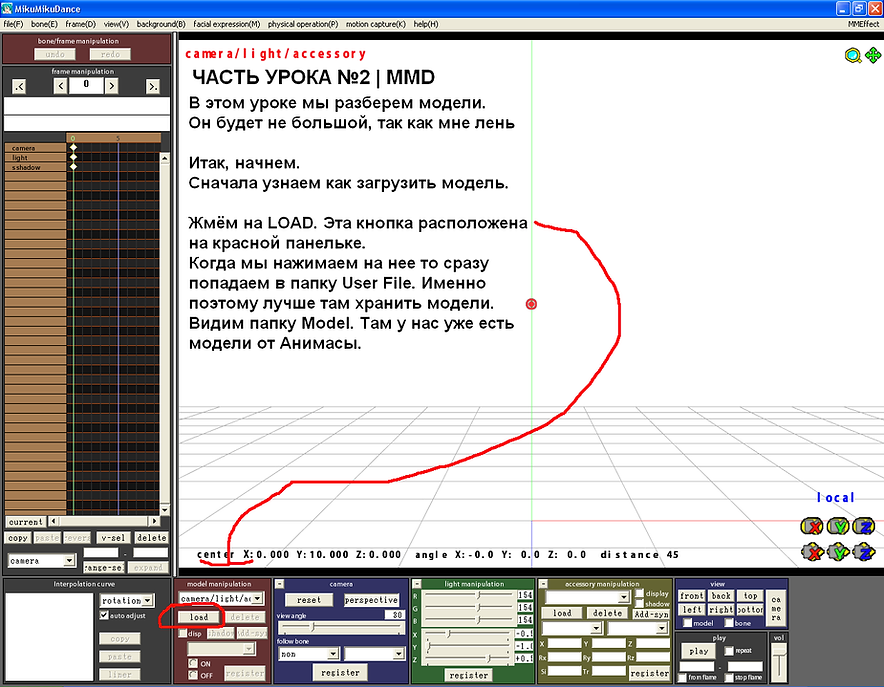Toggle the disp checkbox in model manipulation

point(183,633)
